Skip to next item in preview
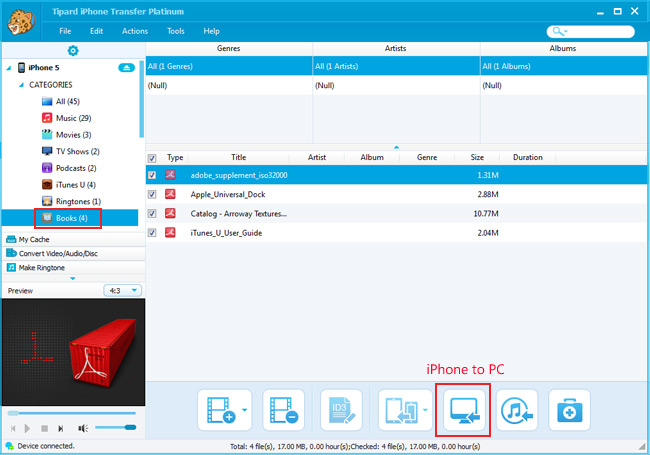This screenshot has width=650, height=455. coord(61,428)
